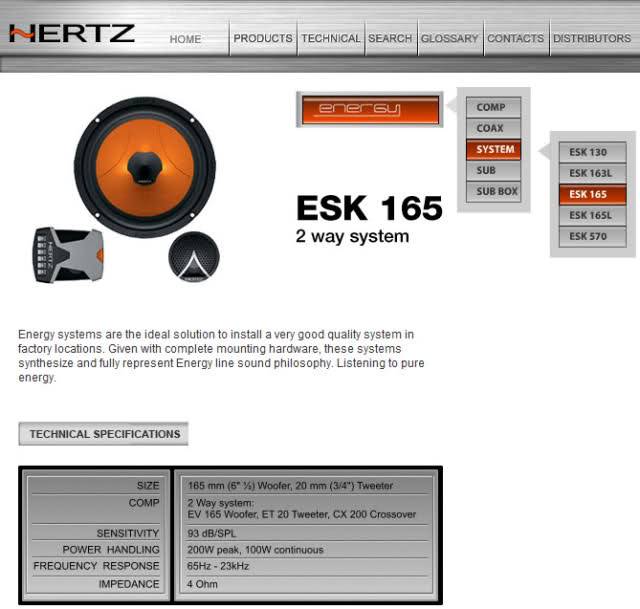
Task: Open the SEARCH page
Action: [x=390, y=38]
